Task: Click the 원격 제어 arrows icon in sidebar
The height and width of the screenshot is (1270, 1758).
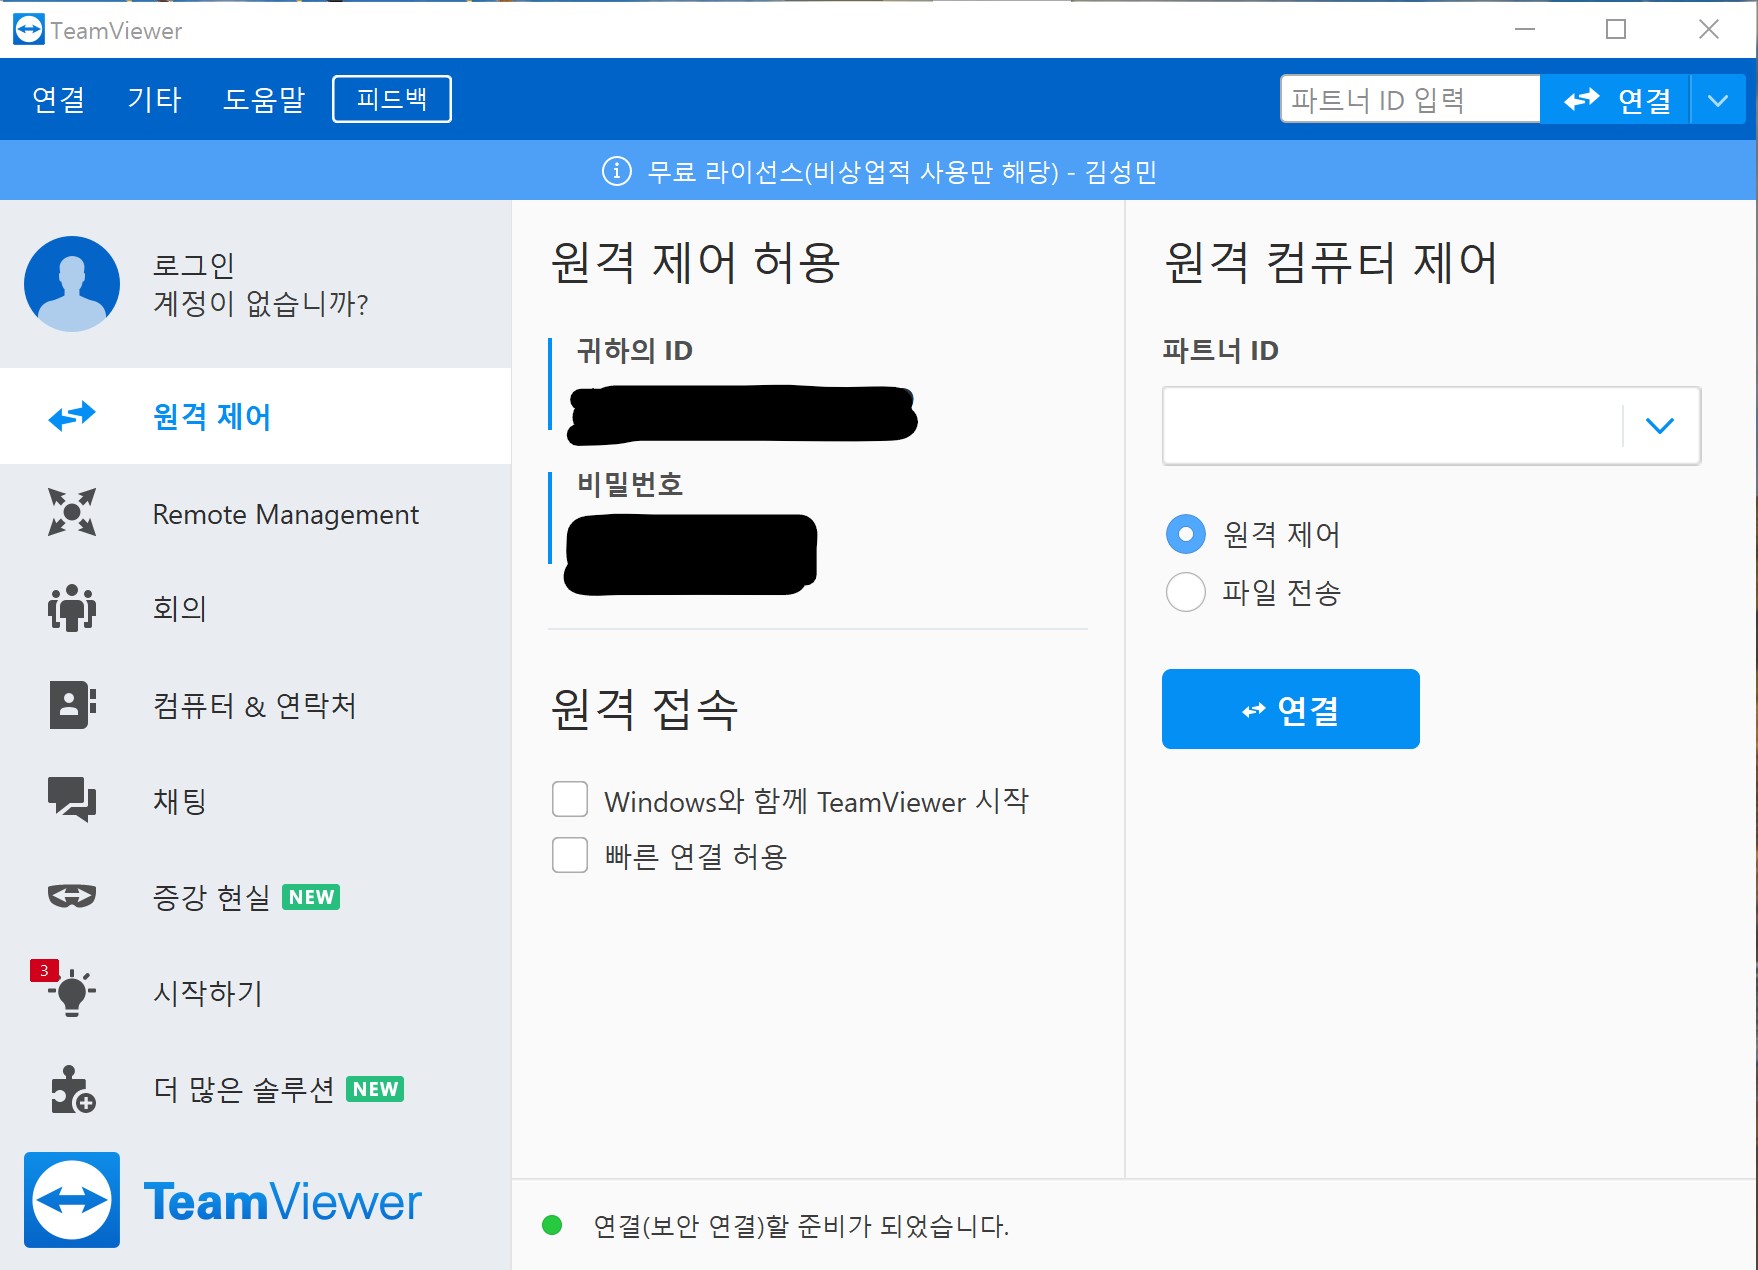Action: tap(72, 415)
